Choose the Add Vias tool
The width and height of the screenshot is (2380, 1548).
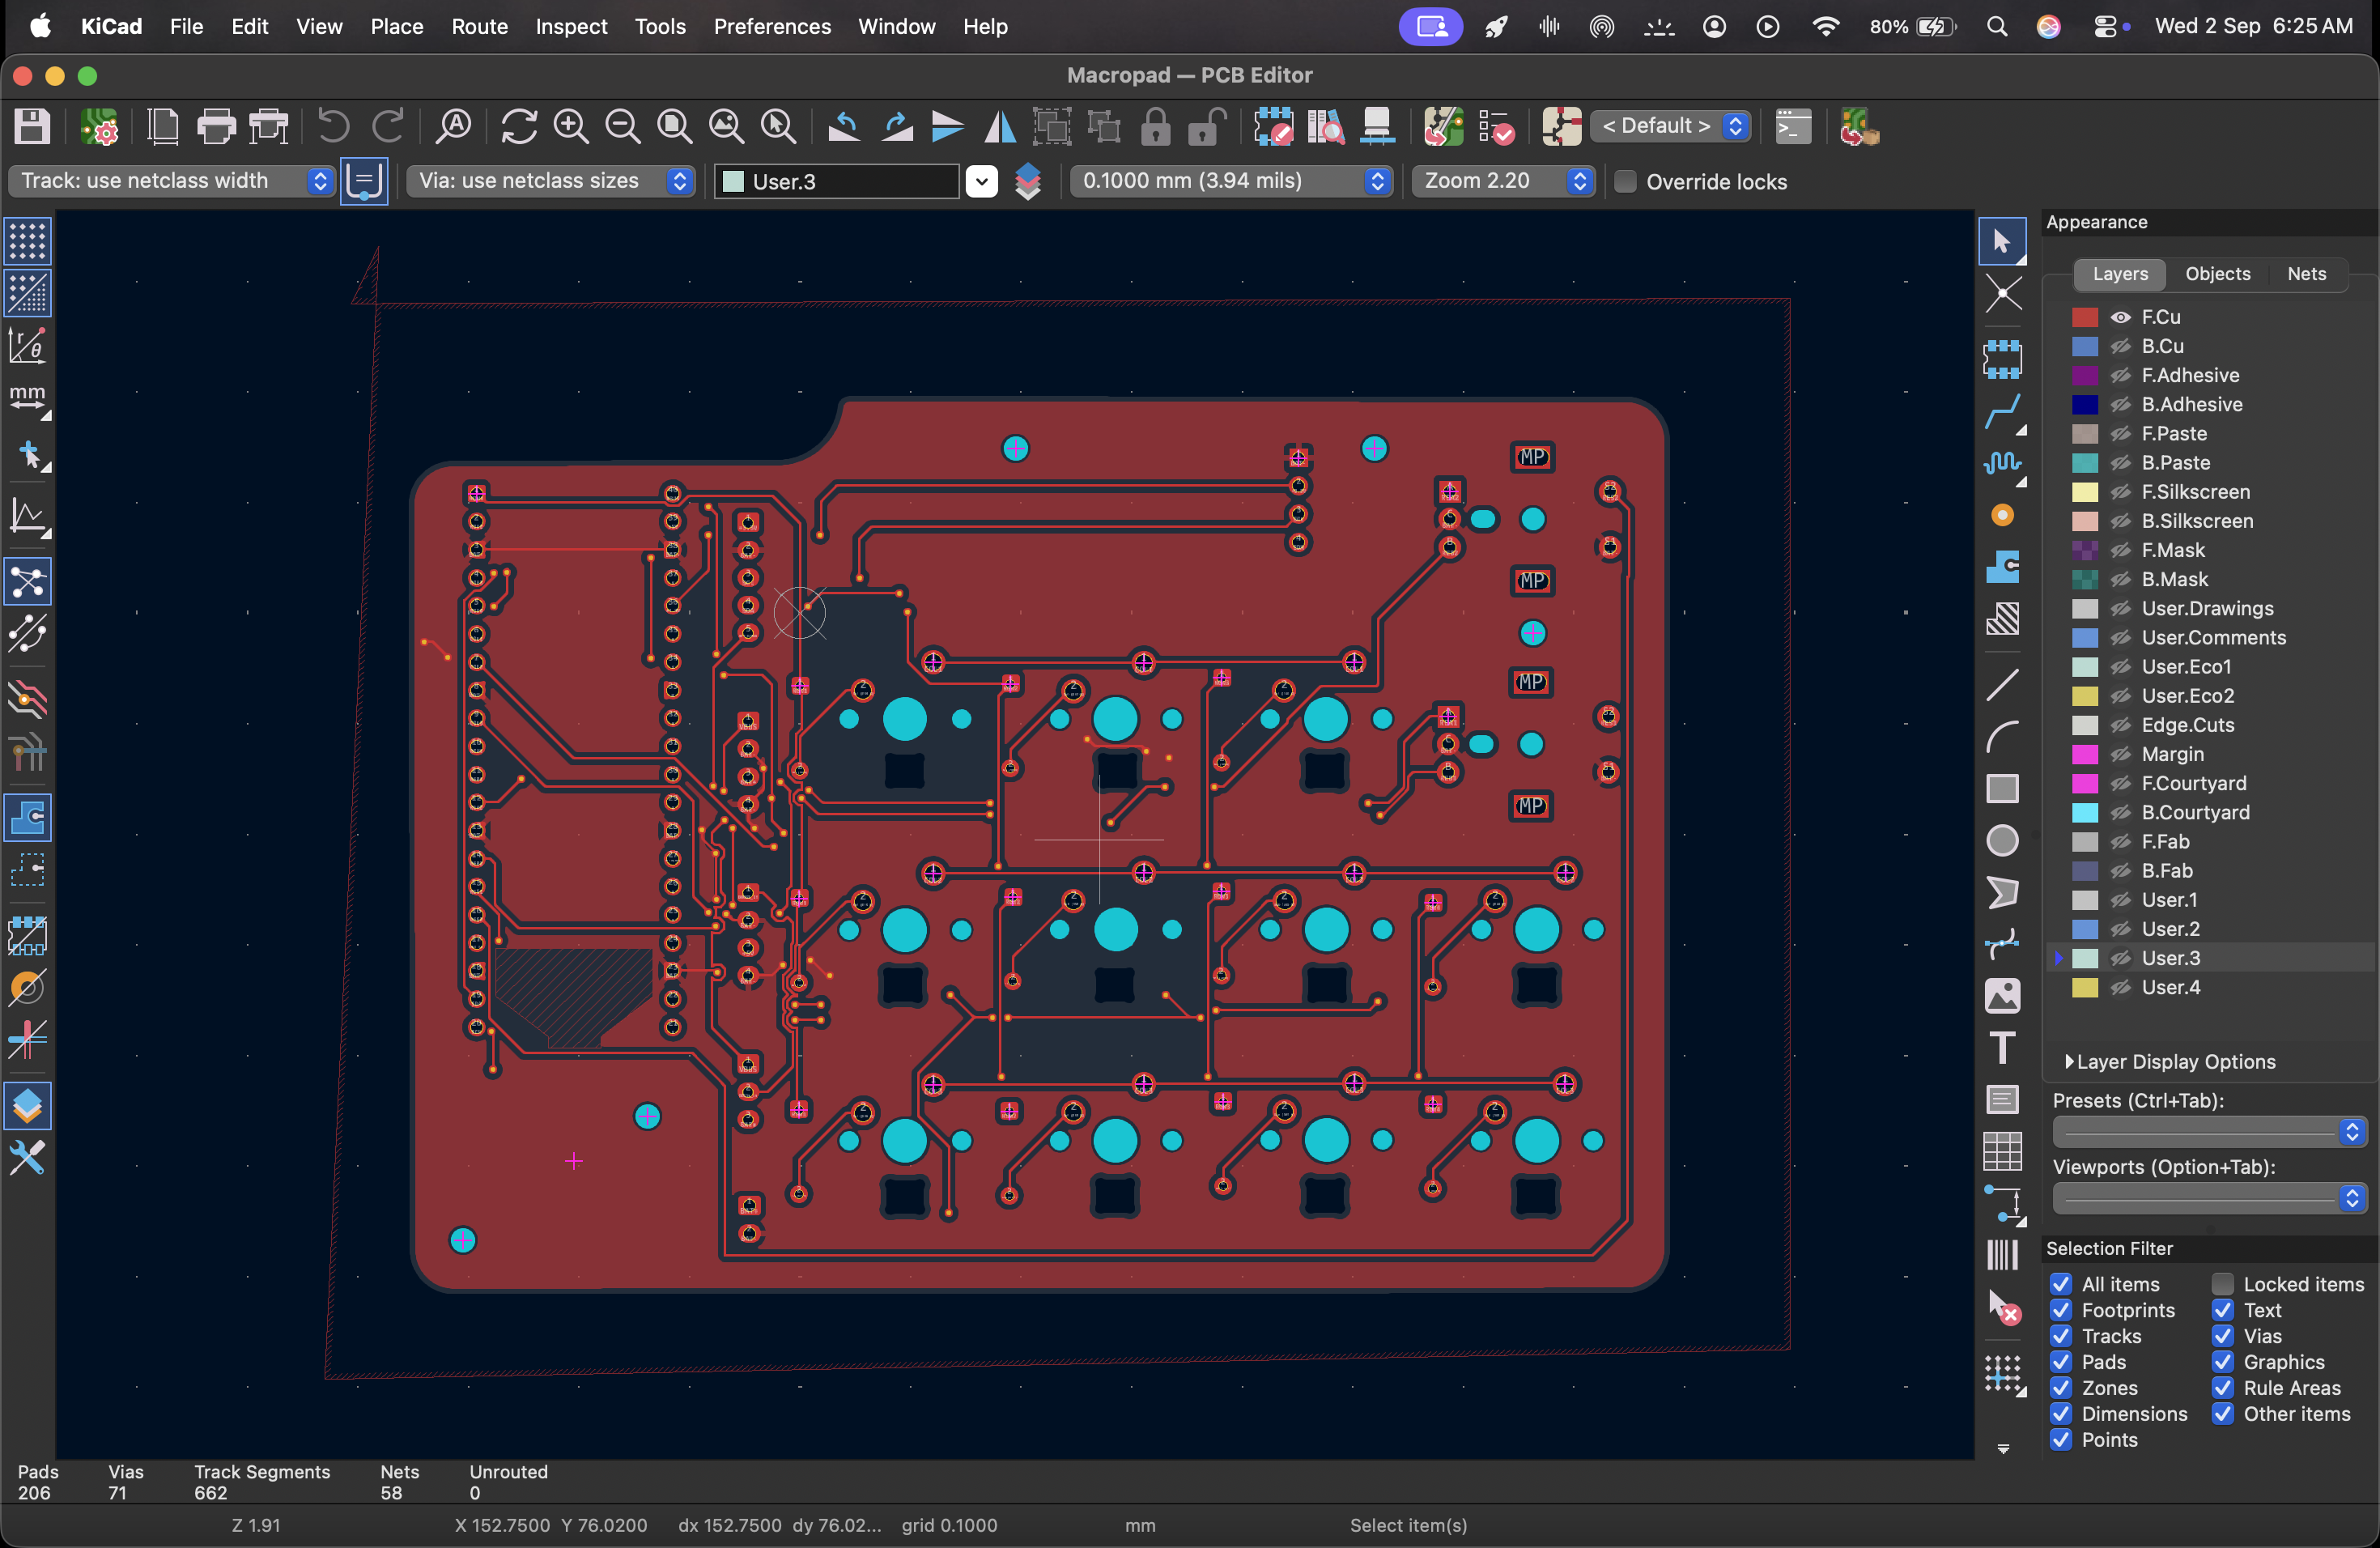pos(2002,515)
